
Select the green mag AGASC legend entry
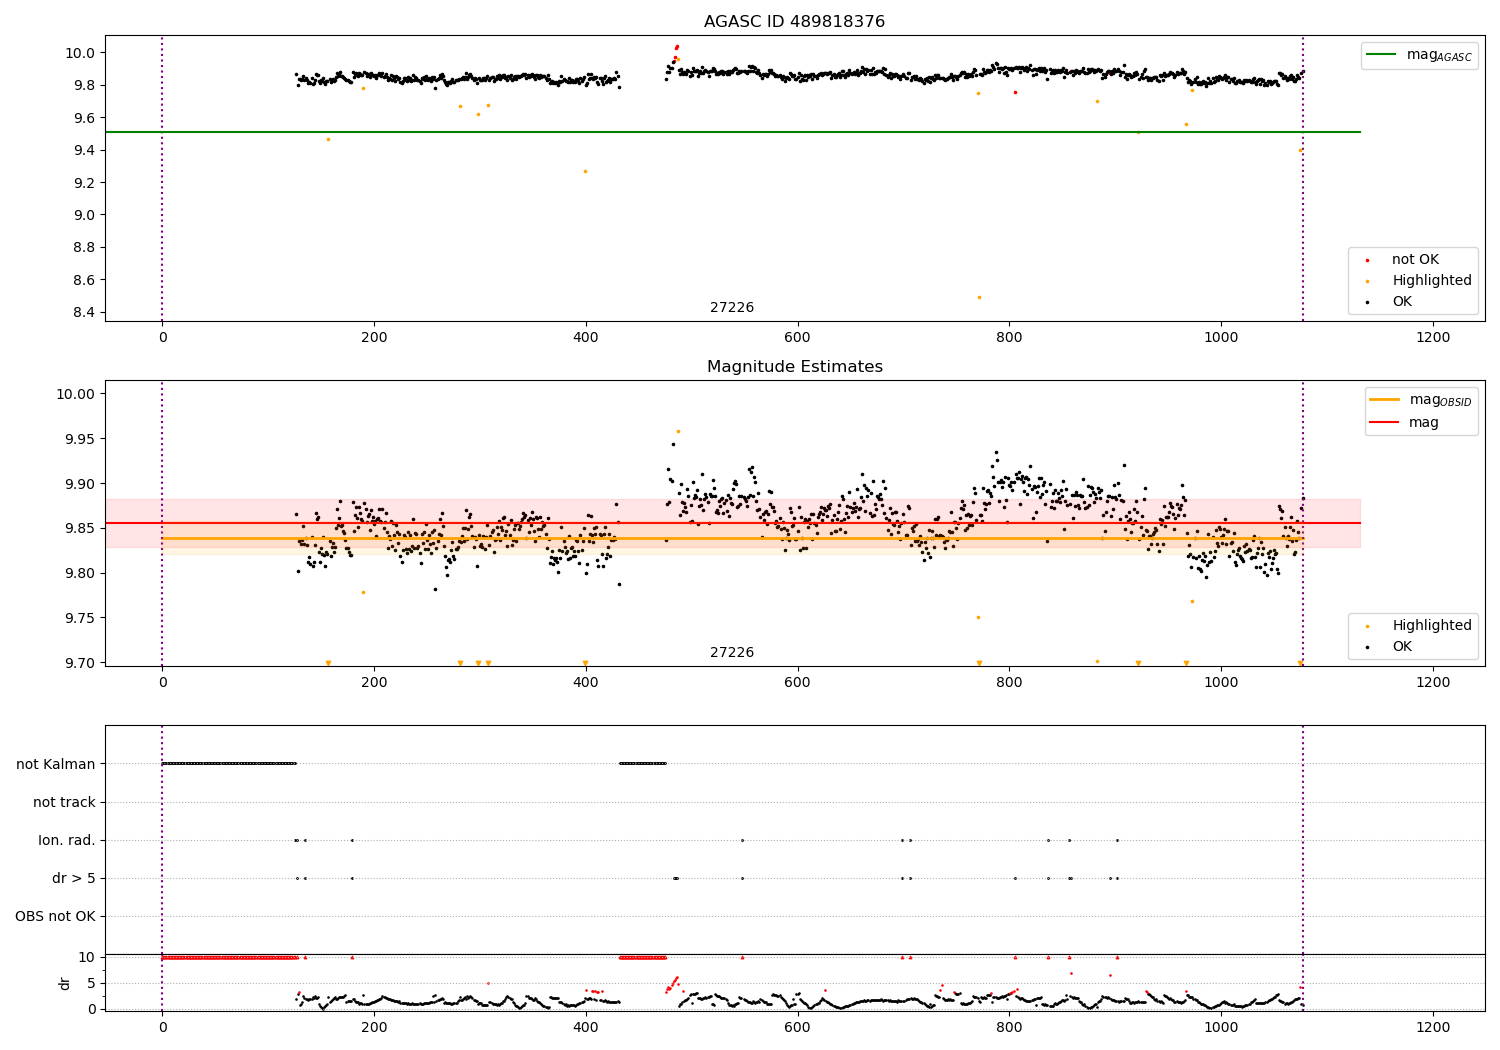tap(1420, 56)
